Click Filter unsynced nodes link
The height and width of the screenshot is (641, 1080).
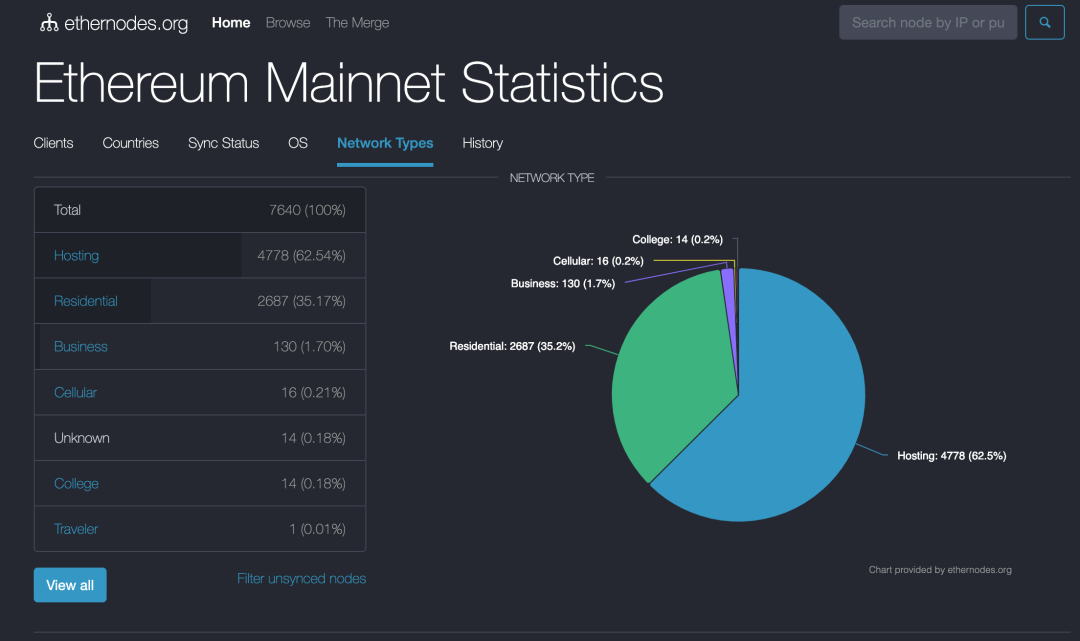pos(301,579)
